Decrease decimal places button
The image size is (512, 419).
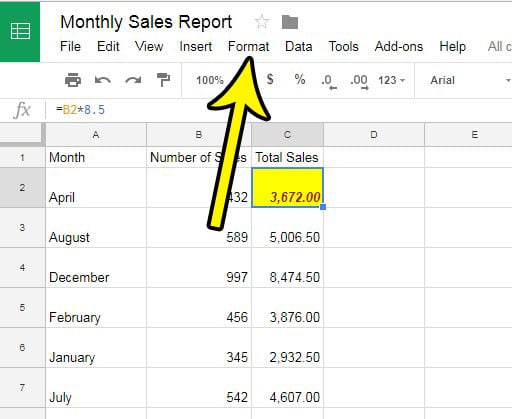(329, 82)
